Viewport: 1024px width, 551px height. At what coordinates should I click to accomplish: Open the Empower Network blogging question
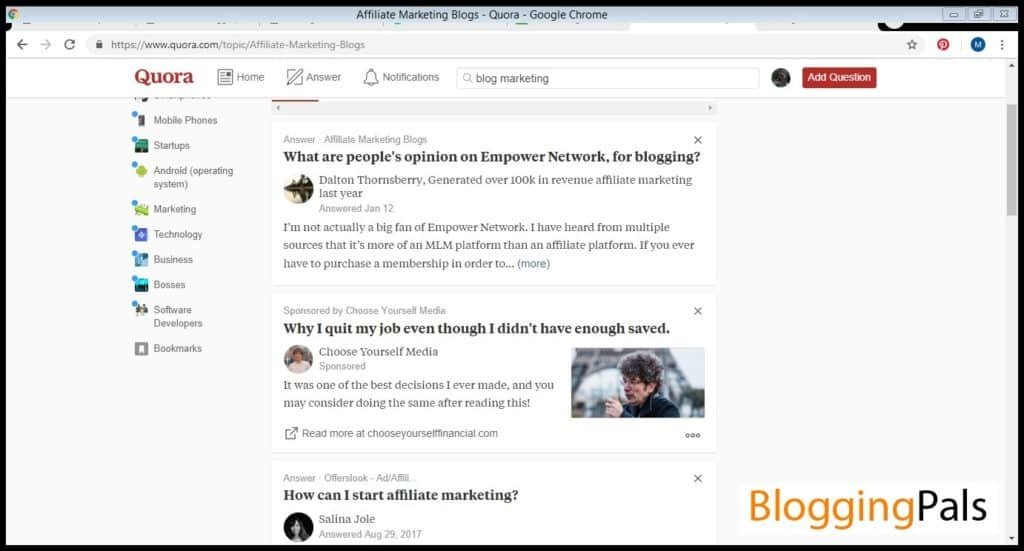492,157
